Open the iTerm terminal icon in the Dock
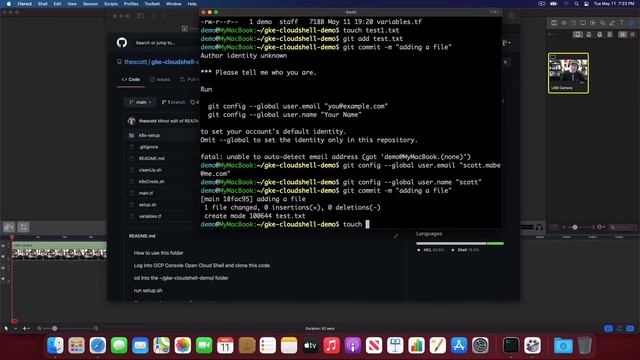The width and height of the screenshot is (640, 360). 511,346
